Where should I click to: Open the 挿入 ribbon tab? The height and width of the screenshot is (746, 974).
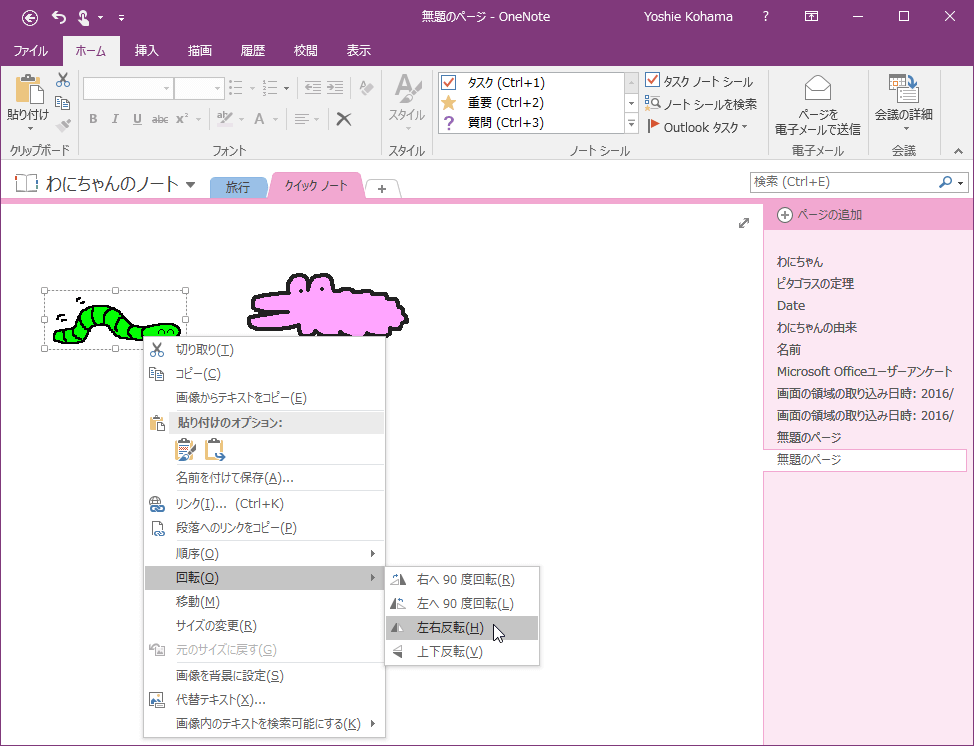coord(147,51)
